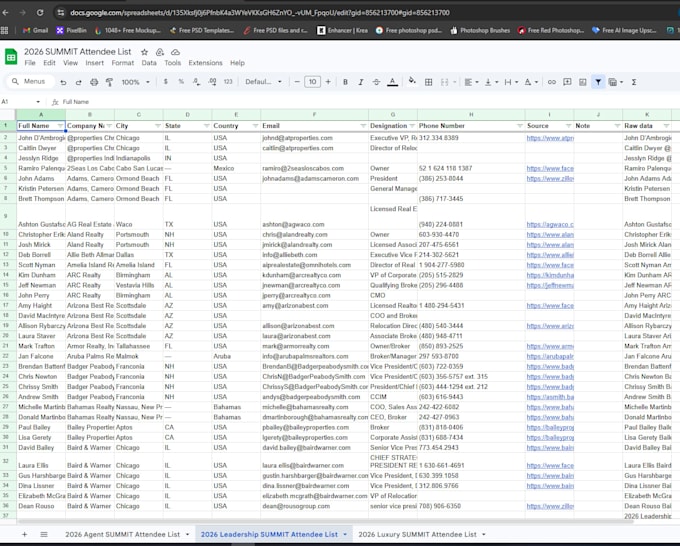
Task: Open the Google Sheets home logo
Action: (x=11, y=57)
